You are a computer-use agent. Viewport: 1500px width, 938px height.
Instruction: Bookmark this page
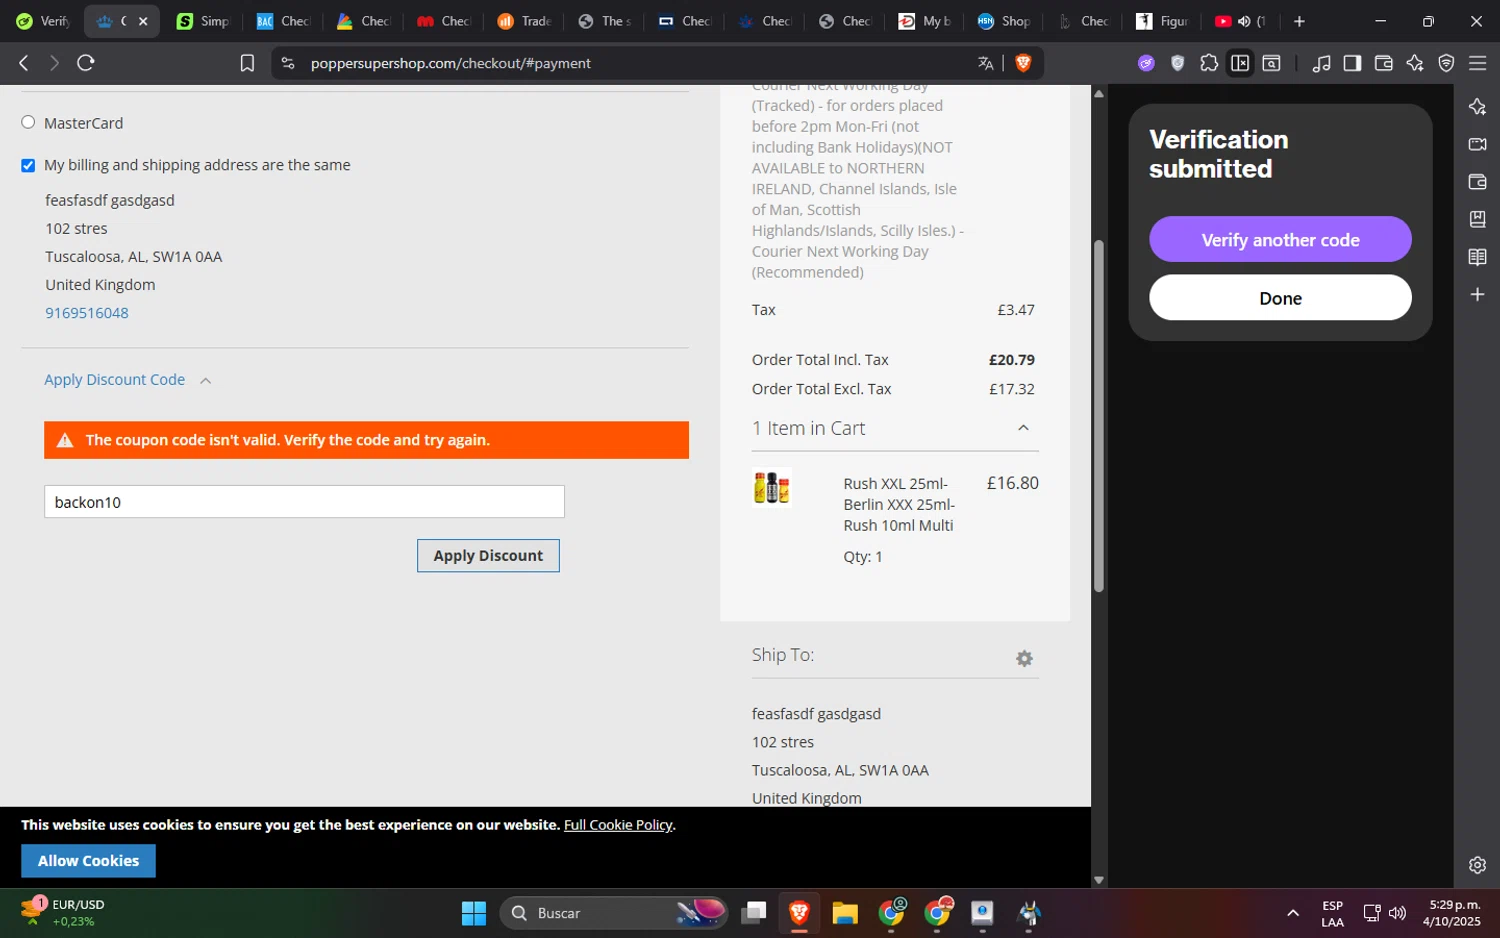[247, 63]
